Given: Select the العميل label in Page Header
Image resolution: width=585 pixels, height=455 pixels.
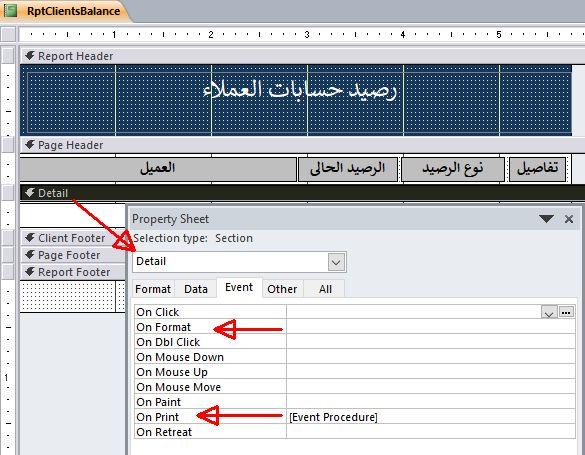Looking at the screenshot, I should (158, 169).
